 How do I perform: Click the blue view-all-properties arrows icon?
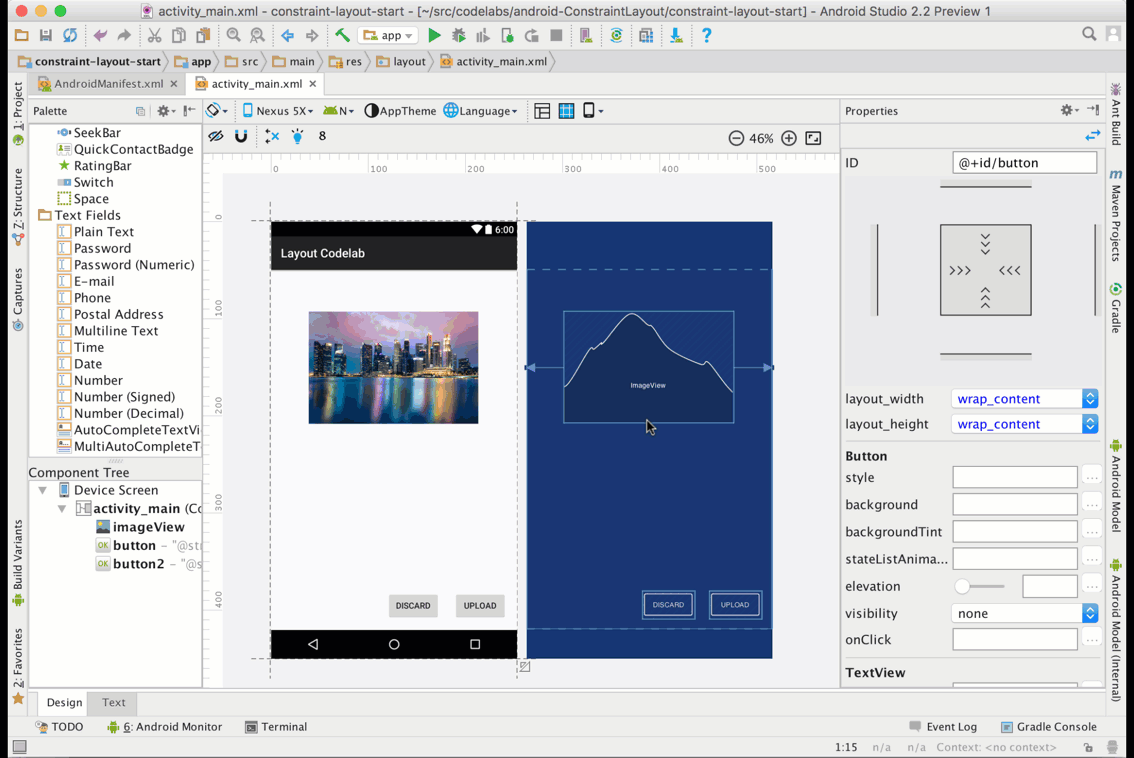point(1092,136)
